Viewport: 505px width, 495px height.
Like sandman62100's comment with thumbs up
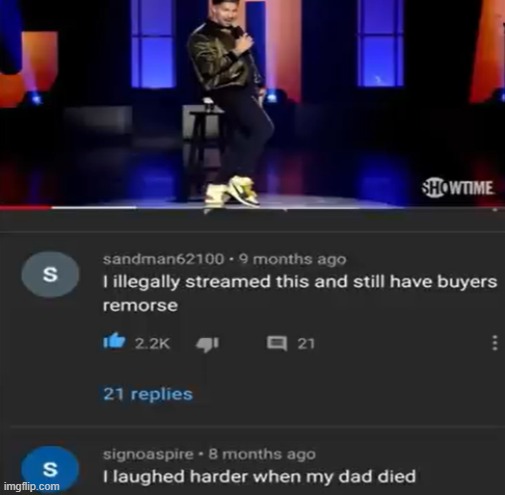[114, 341]
